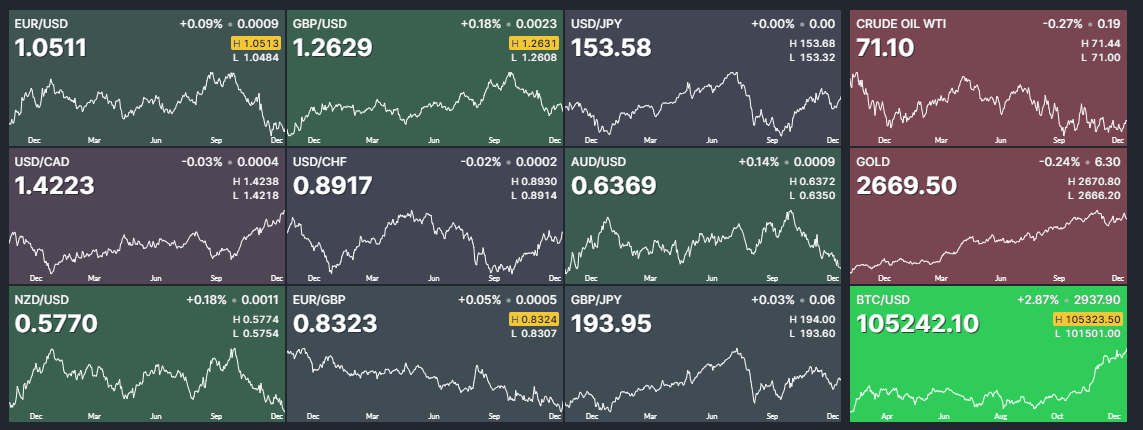Open the NZD/USD sparkline chart
Viewport: 1143px width, 430px height.
(x=146, y=375)
